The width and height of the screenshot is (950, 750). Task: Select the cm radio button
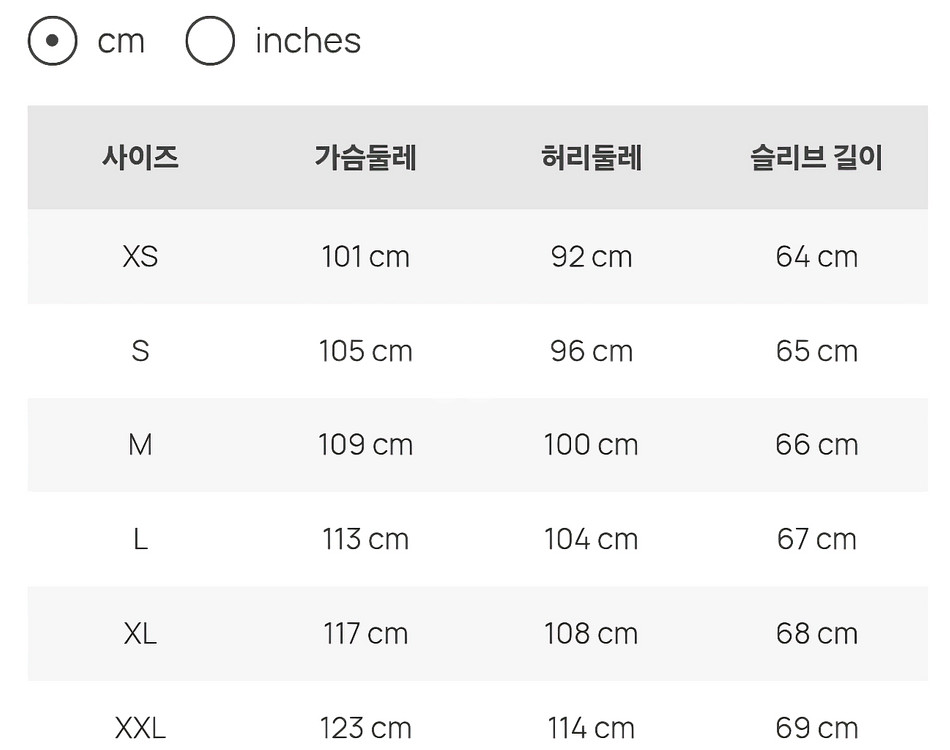click(52, 41)
